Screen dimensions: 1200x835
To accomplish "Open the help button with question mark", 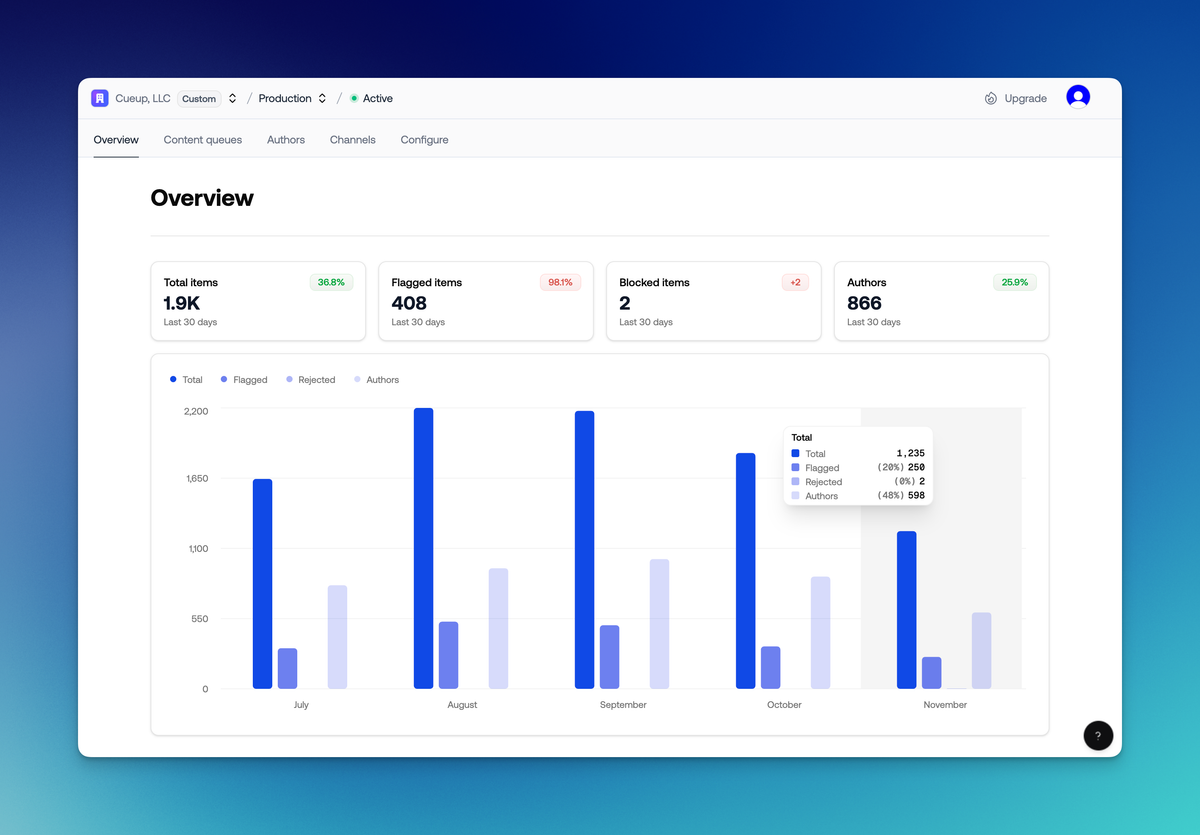I will [x=1098, y=735].
